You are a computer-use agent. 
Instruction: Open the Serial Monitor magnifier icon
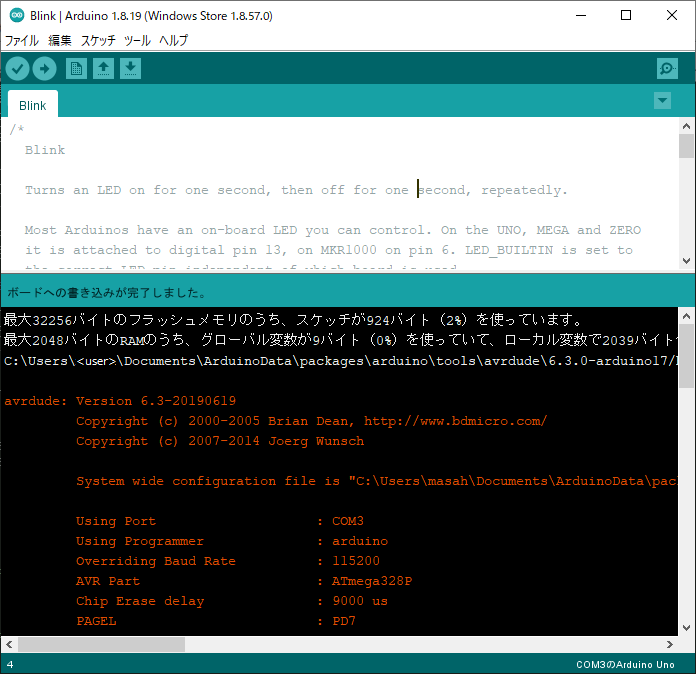pos(667,69)
